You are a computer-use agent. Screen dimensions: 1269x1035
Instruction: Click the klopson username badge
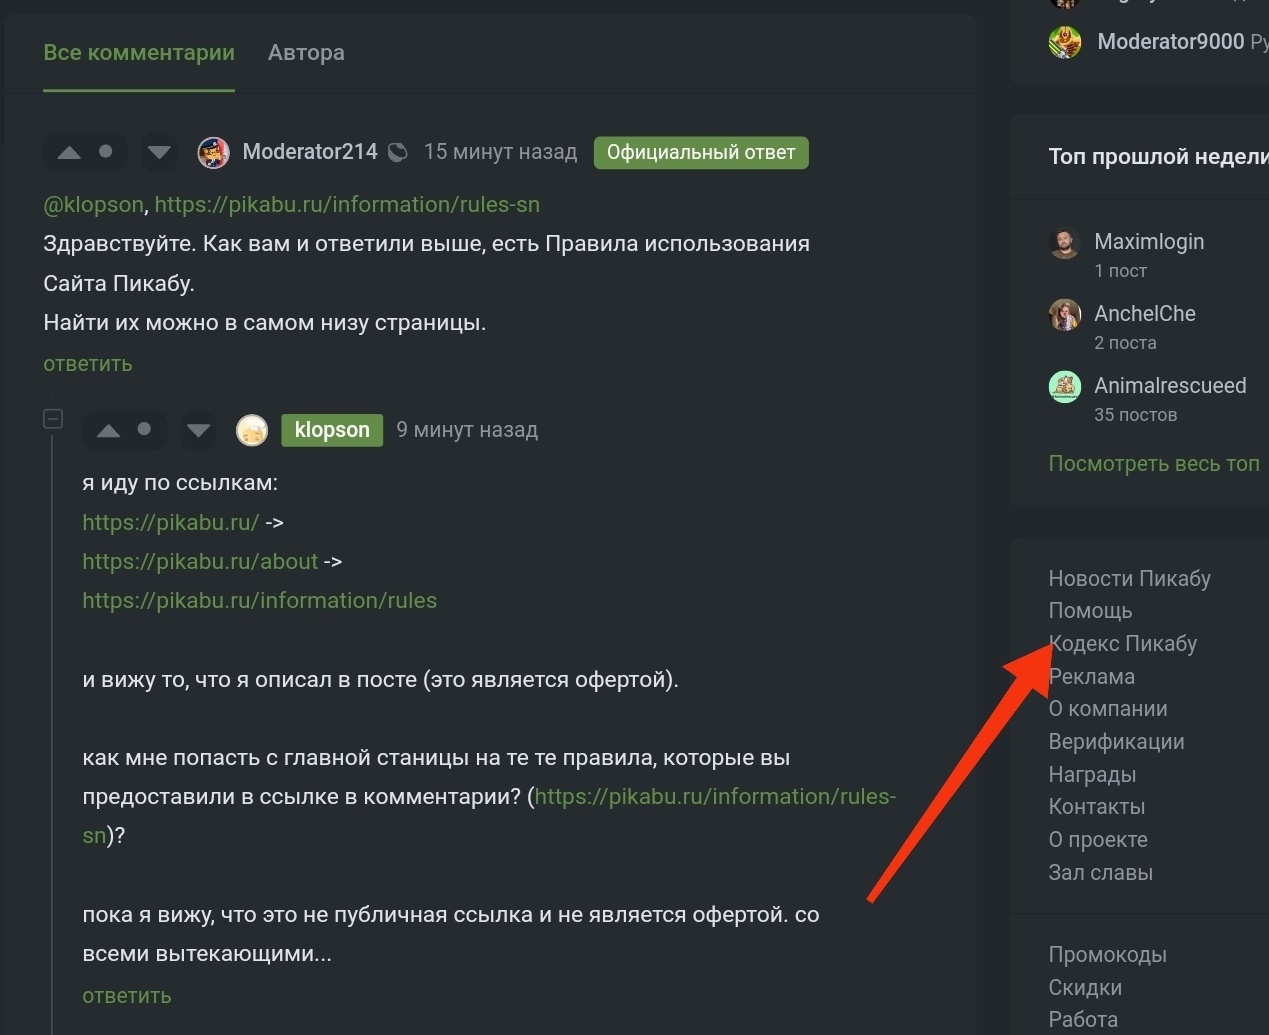(332, 430)
